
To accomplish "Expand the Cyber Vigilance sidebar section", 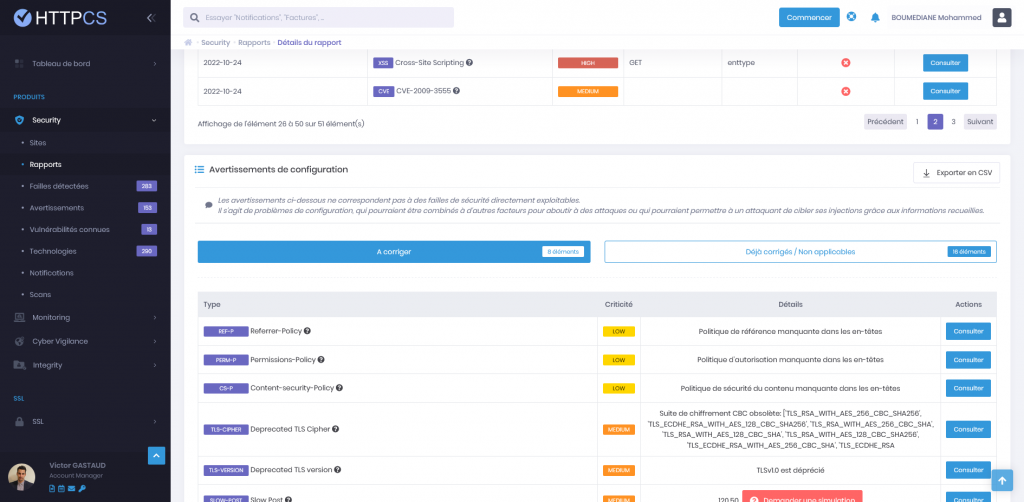I will coord(85,341).
